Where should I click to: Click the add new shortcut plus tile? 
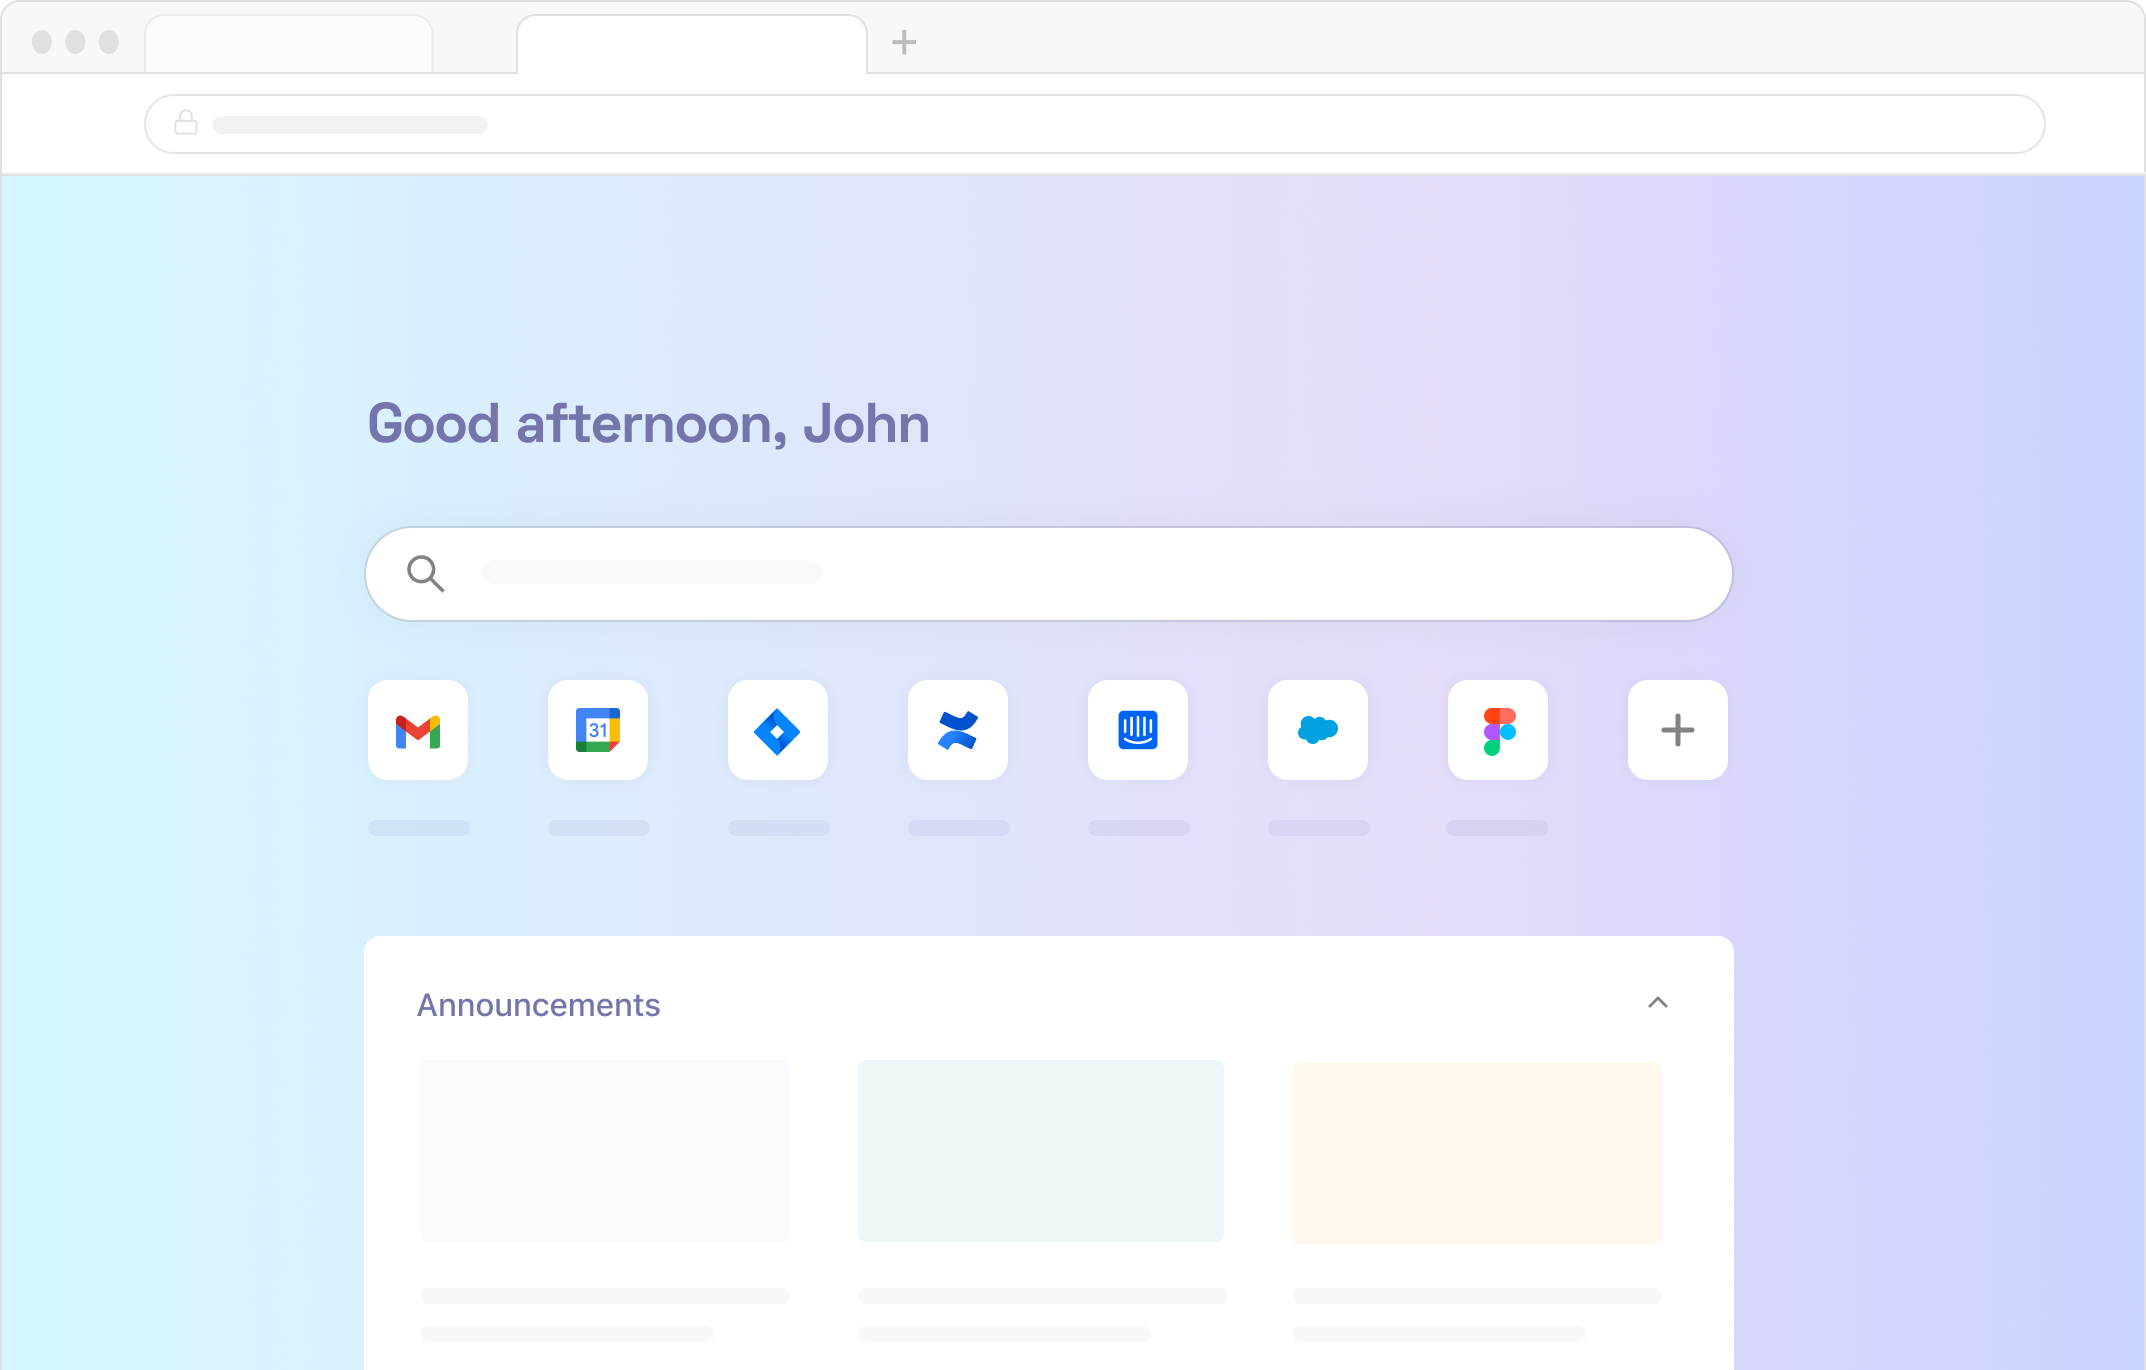point(1677,730)
